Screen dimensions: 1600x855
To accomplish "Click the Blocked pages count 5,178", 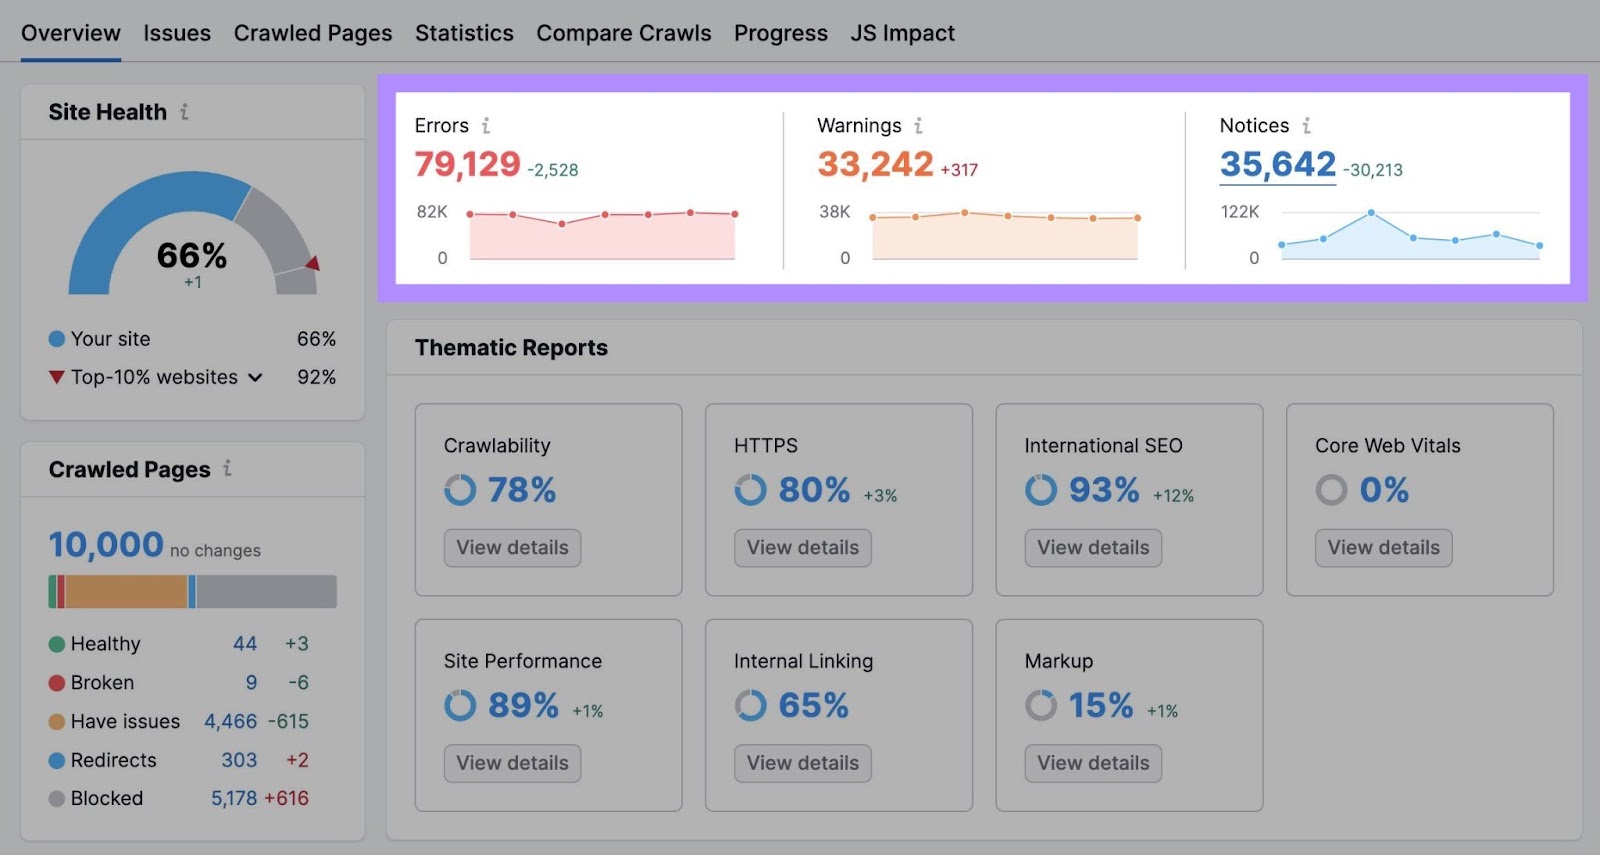I will (x=234, y=799).
